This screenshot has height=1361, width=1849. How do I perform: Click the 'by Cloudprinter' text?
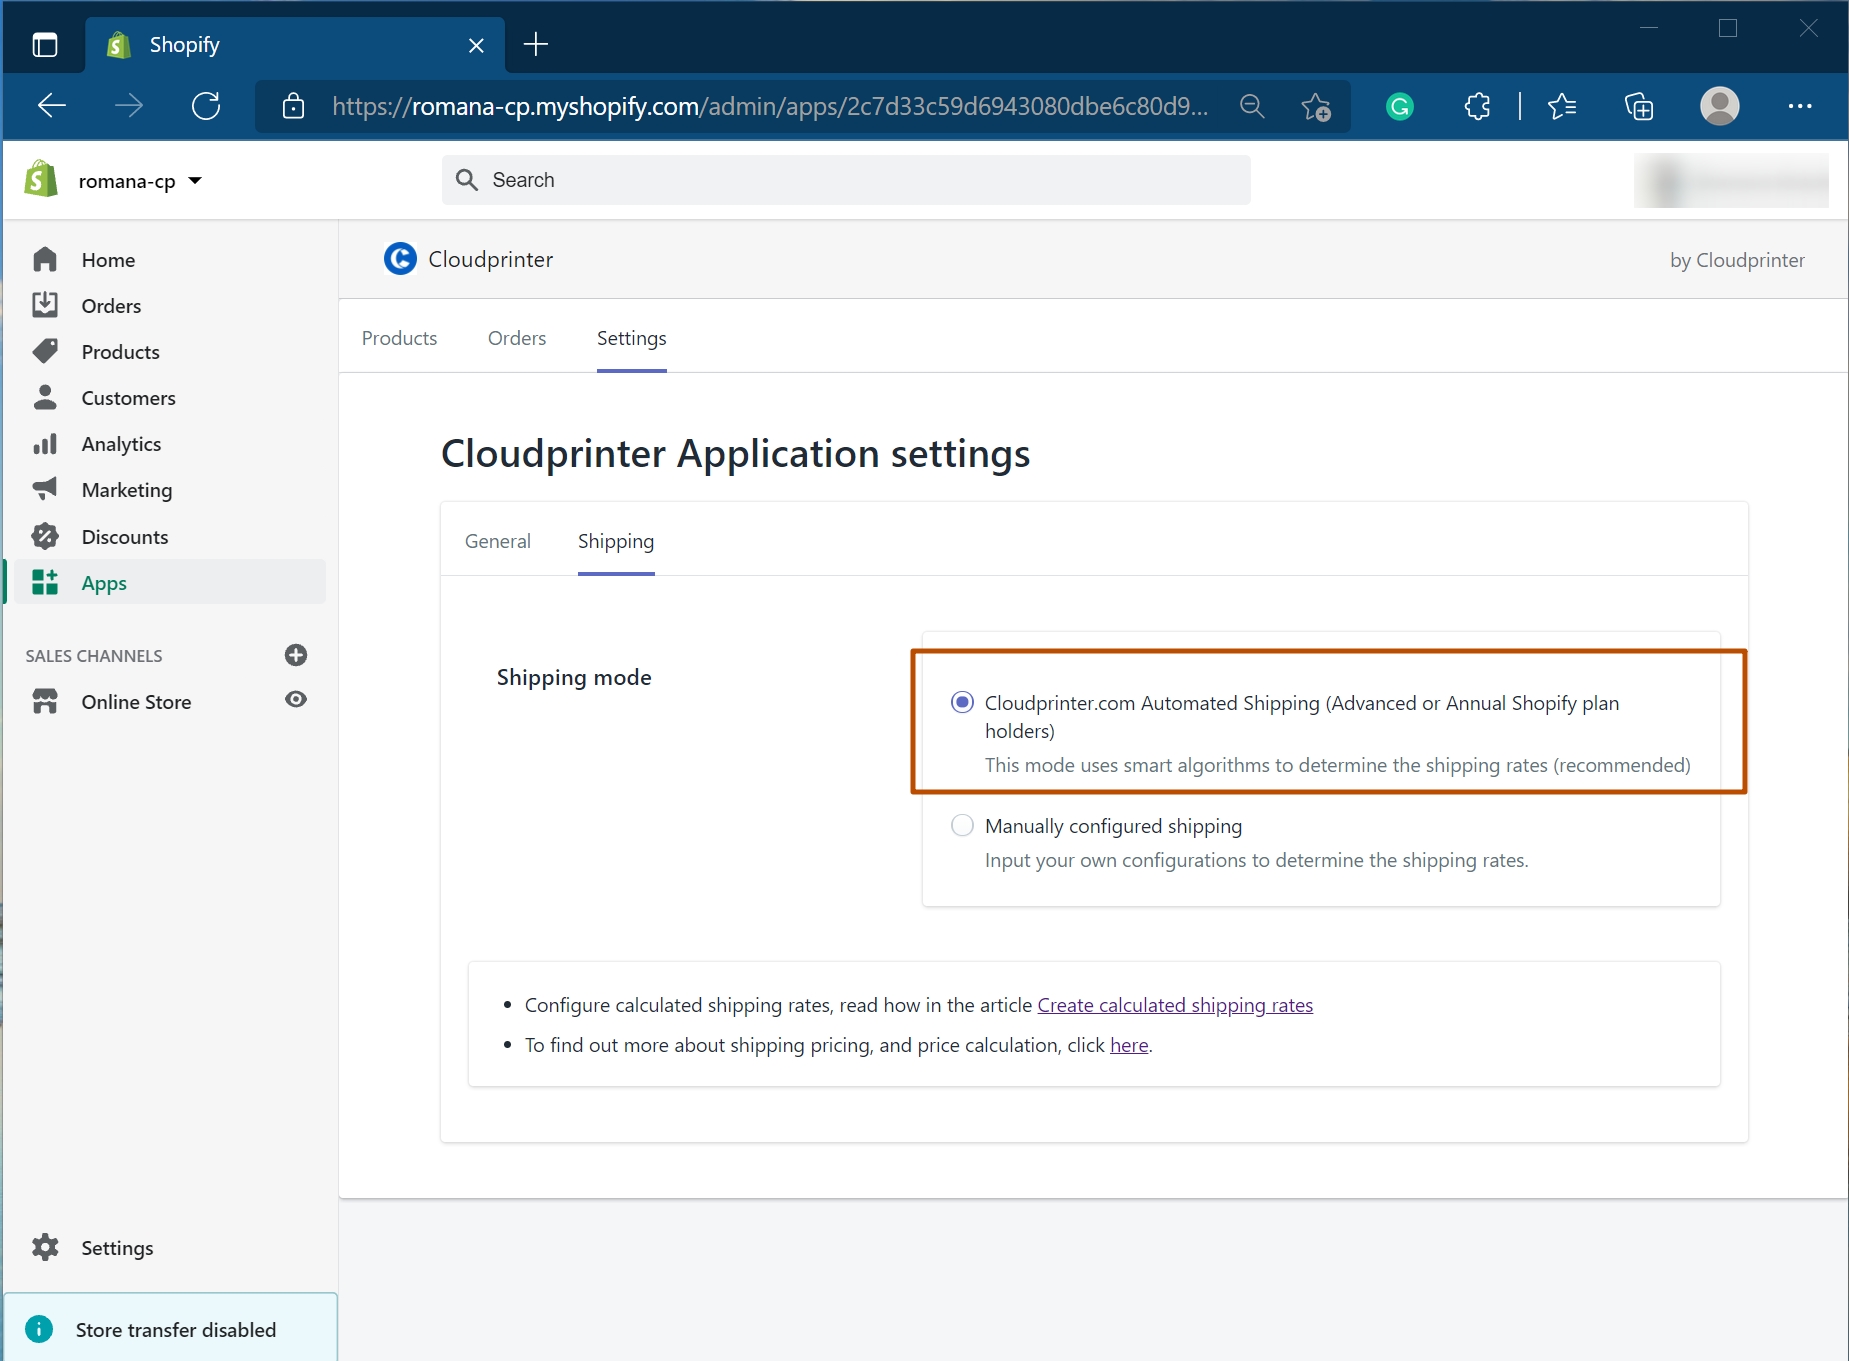pyautogui.click(x=1738, y=260)
